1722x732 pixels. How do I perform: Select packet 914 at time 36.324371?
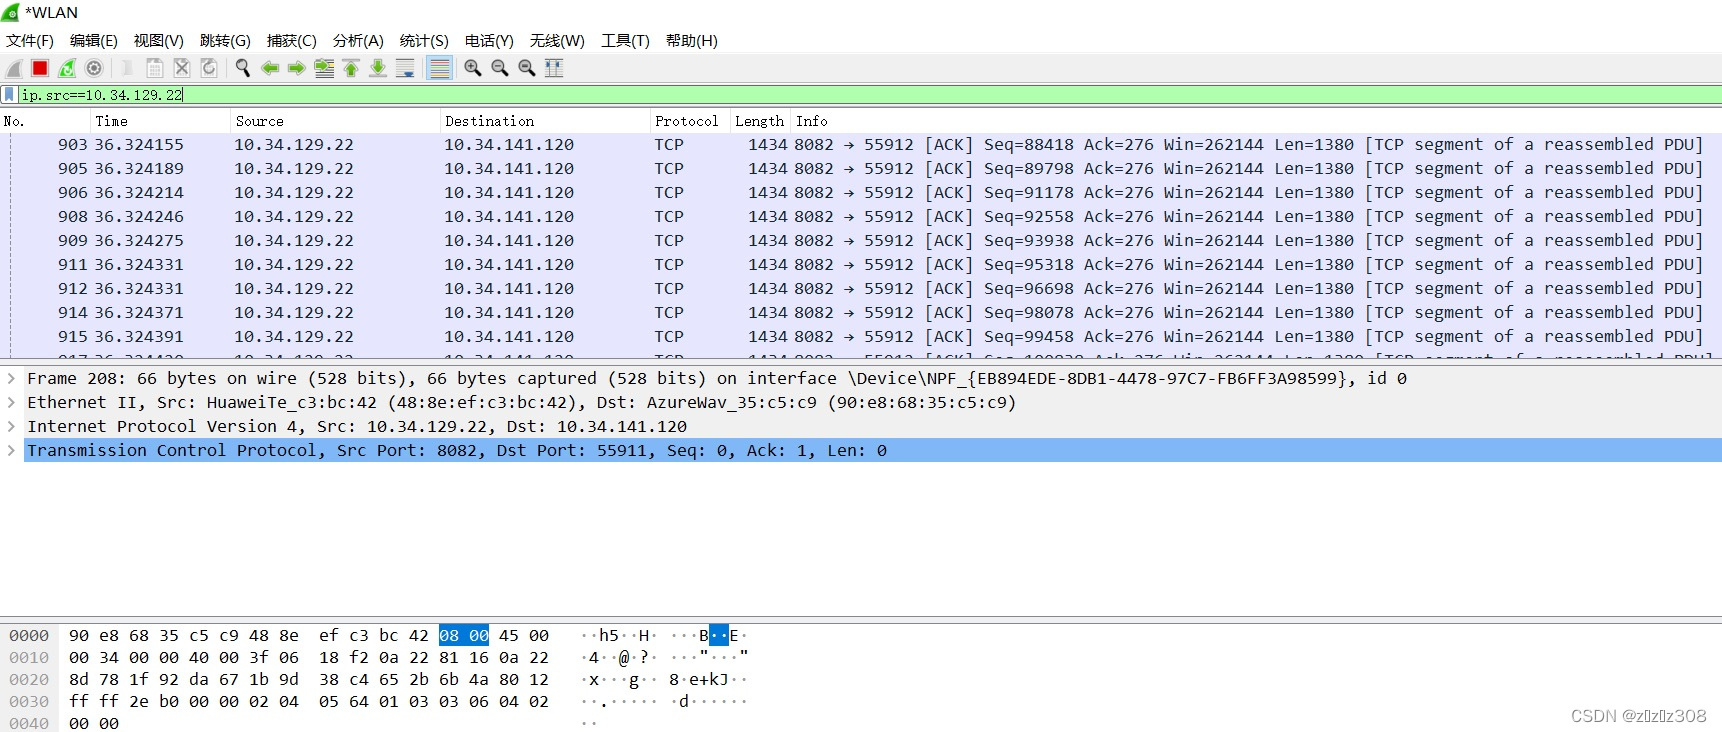pos(861,313)
